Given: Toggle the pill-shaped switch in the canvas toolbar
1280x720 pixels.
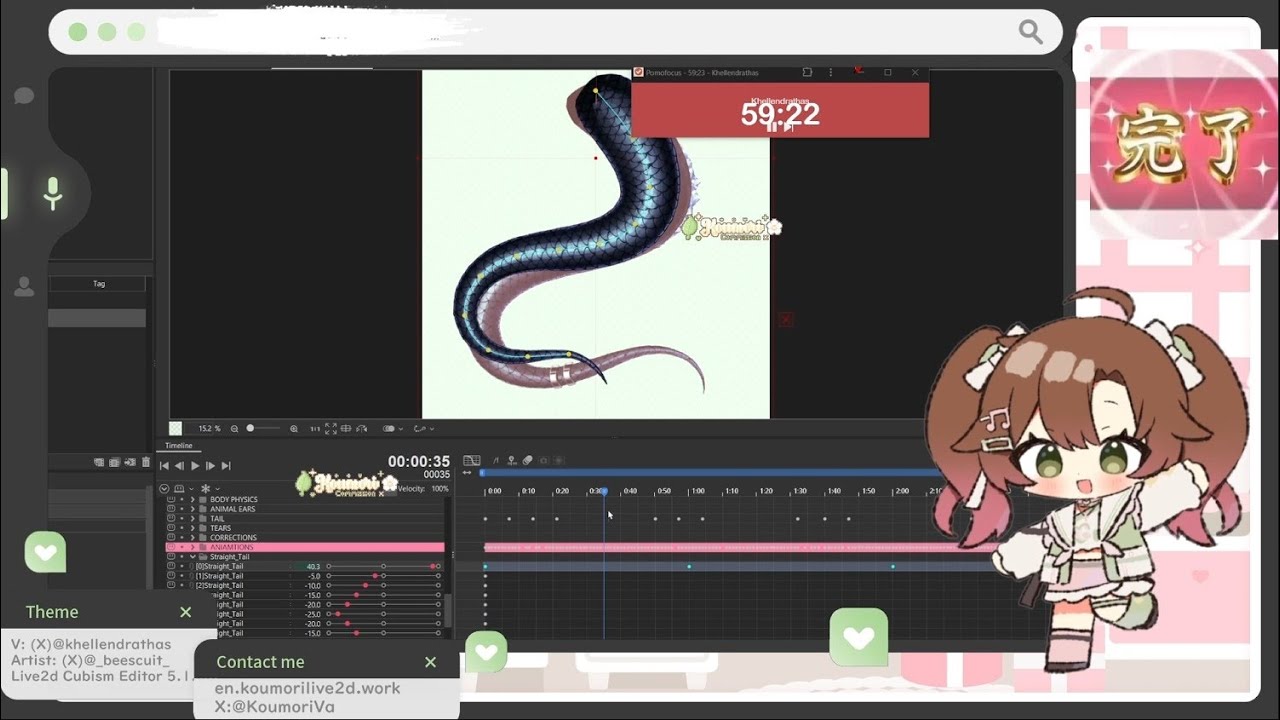Looking at the screenshot, I should [x=389, y=429].
